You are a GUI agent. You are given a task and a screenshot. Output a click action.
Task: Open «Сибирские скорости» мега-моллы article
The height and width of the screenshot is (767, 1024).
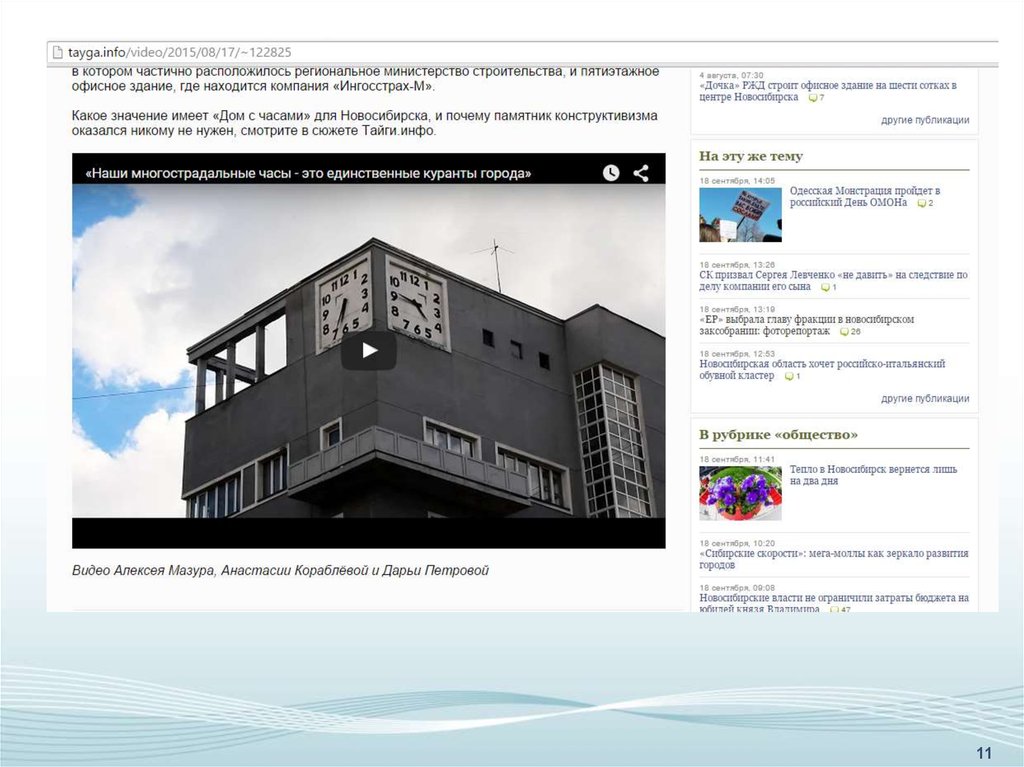pos(834,559)
